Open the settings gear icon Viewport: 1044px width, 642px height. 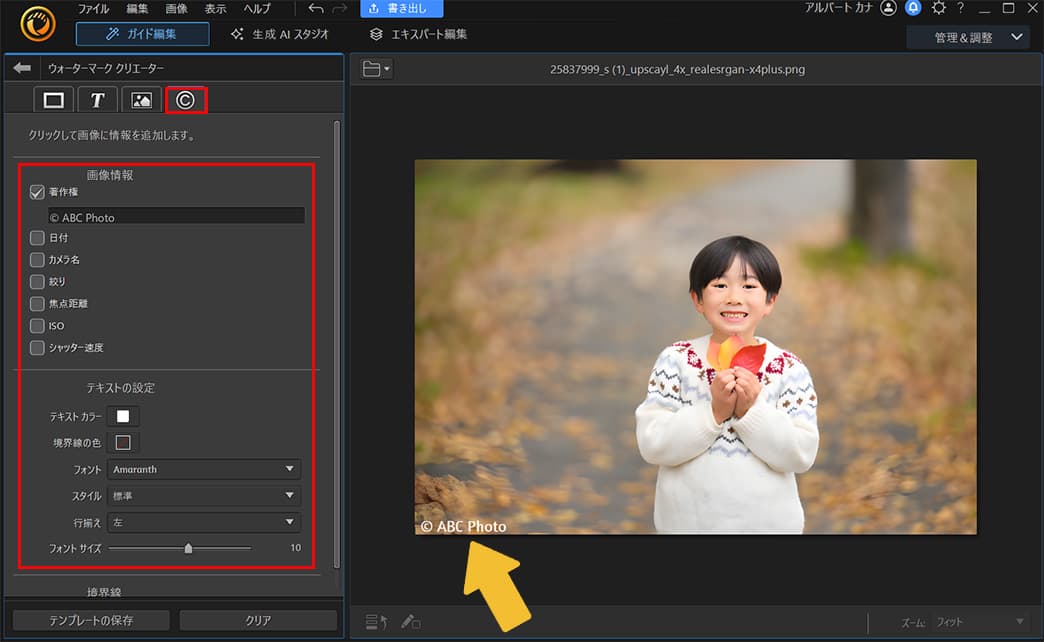click(x=938, y=8)
